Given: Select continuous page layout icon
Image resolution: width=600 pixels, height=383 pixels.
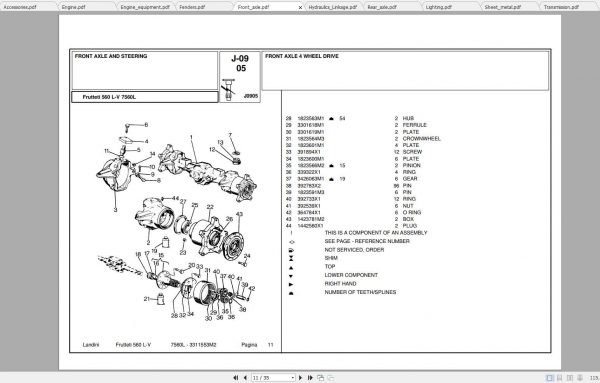Looking at the screenshot, I should 559,378.
